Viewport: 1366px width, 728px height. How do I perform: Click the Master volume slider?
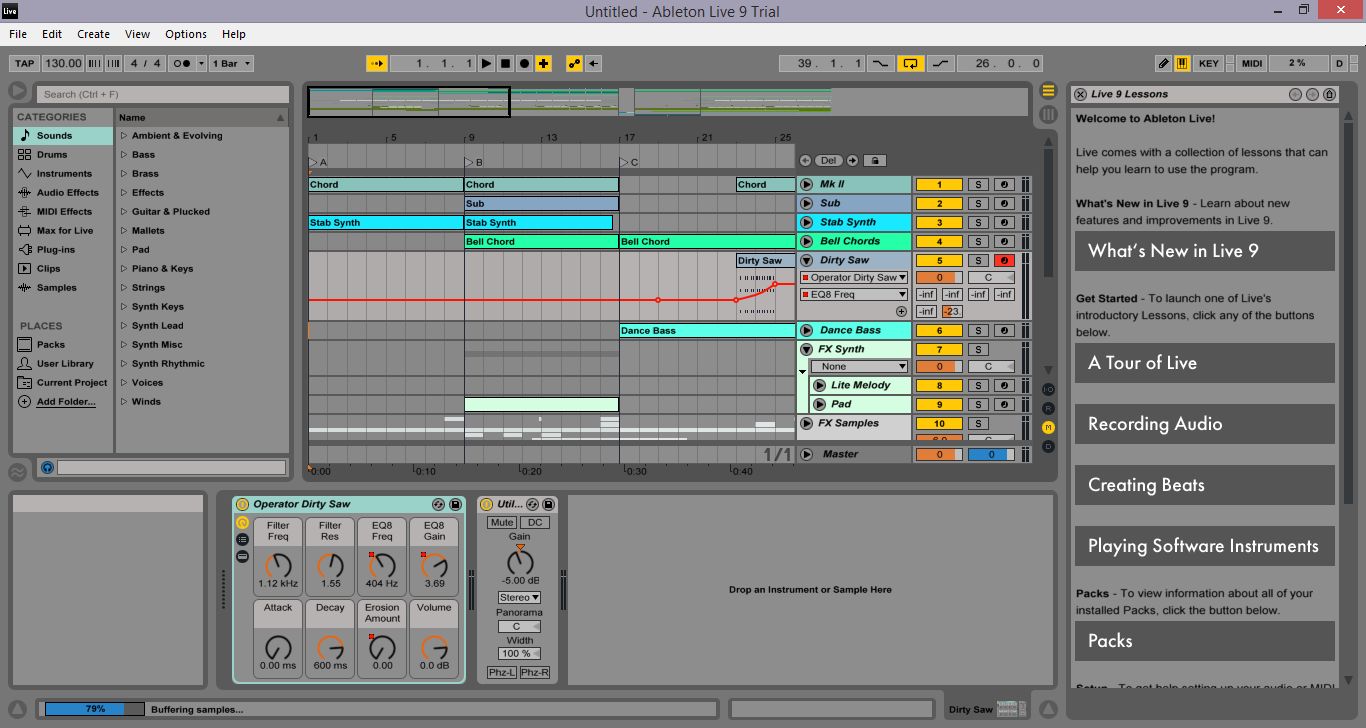click(x=938, y=455)
